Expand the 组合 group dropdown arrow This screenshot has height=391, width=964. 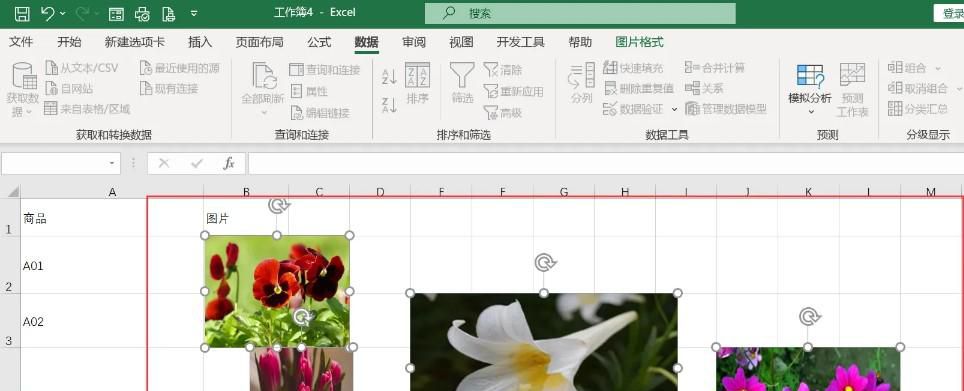click(x=938, y=68)
